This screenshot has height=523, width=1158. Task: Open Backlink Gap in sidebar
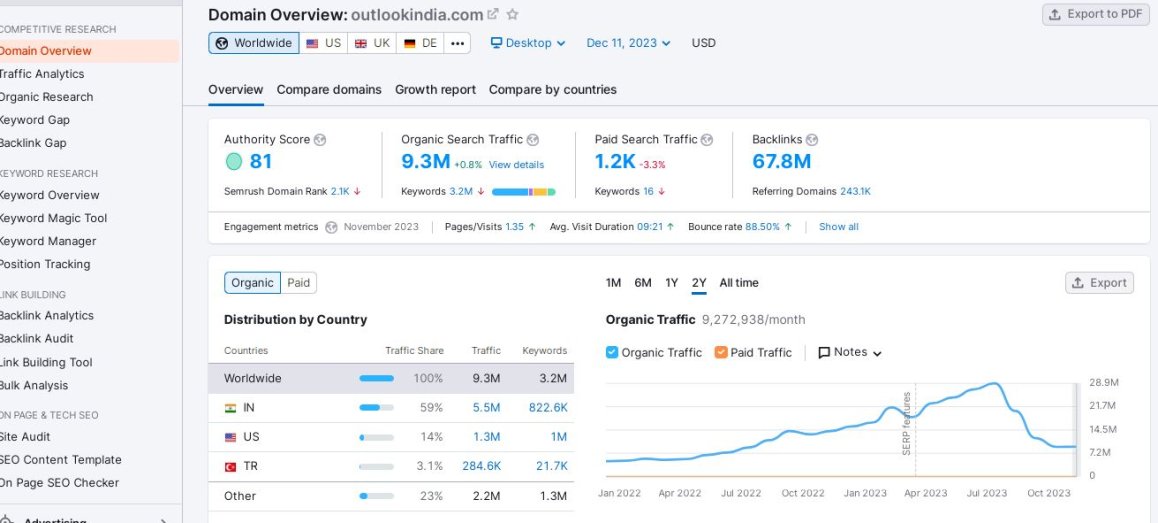pos(33,143)
